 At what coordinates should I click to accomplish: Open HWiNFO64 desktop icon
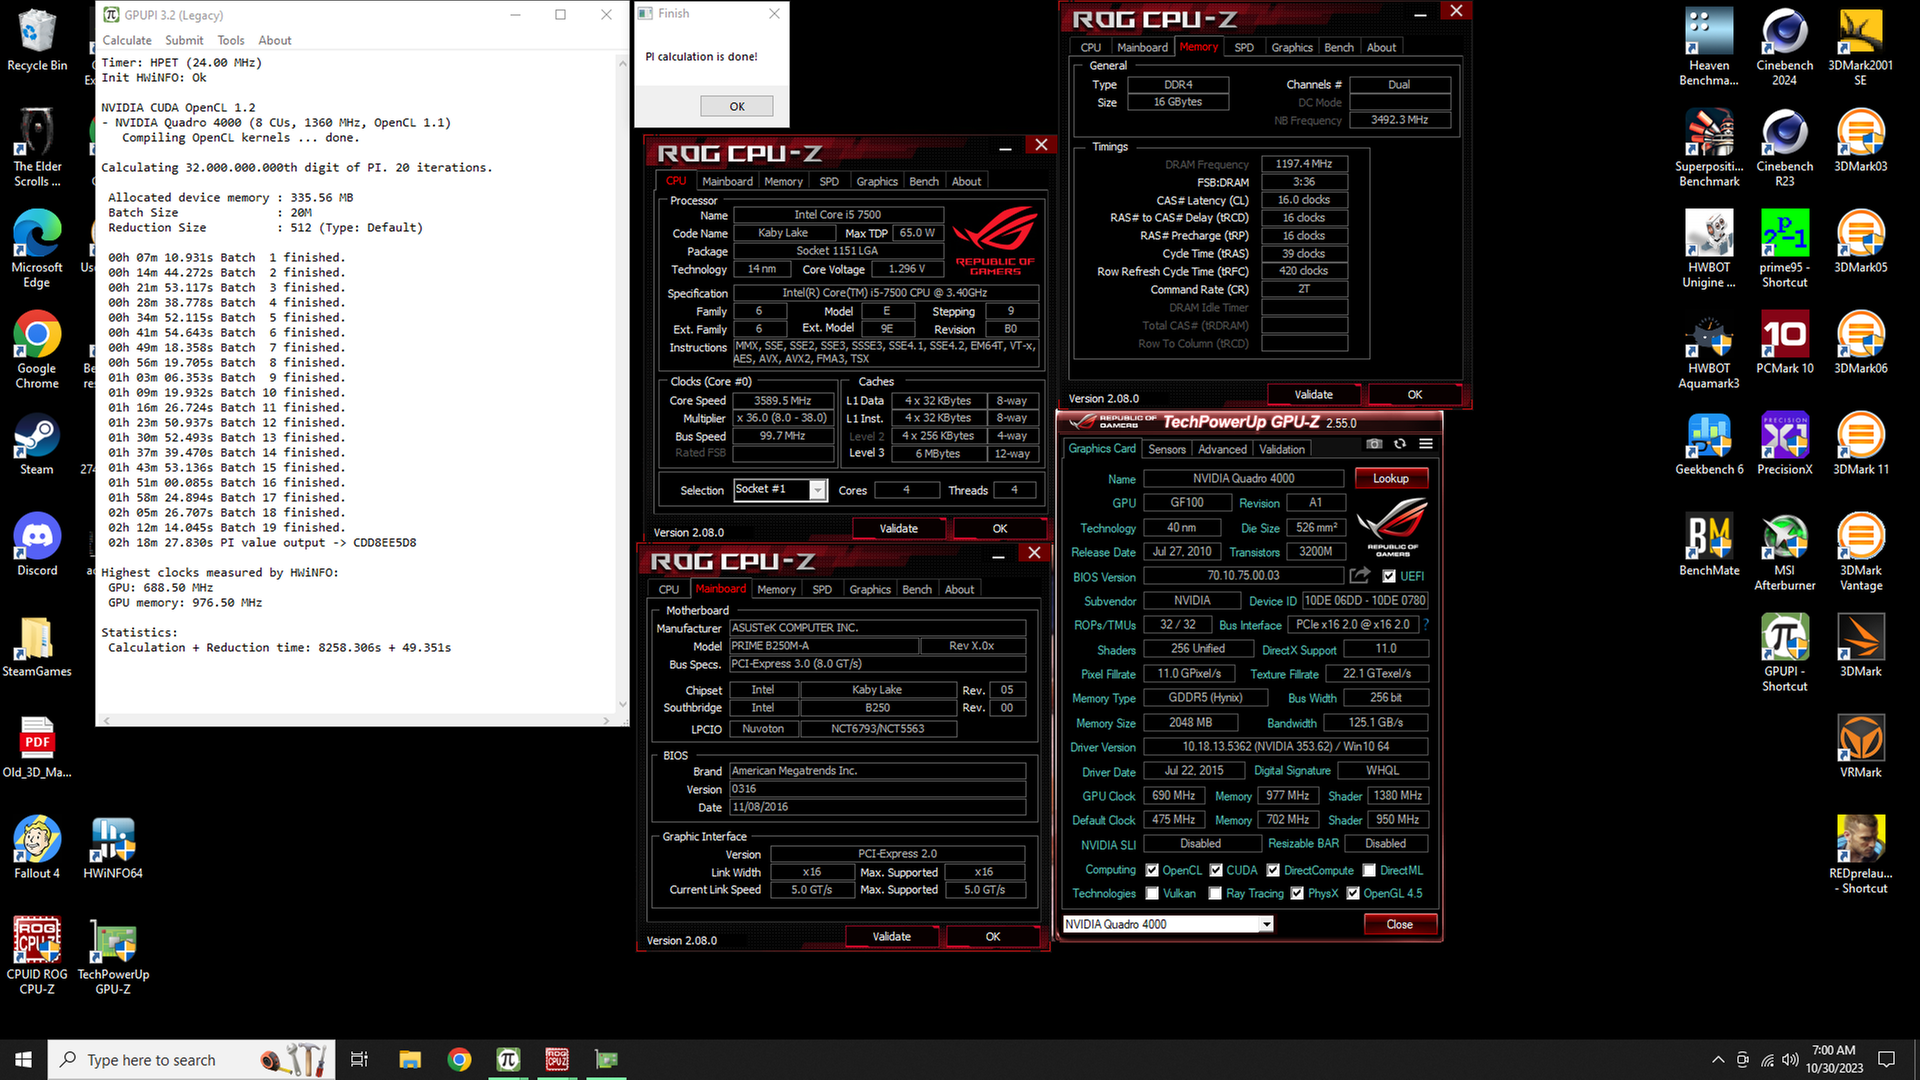tap(113, 848)
